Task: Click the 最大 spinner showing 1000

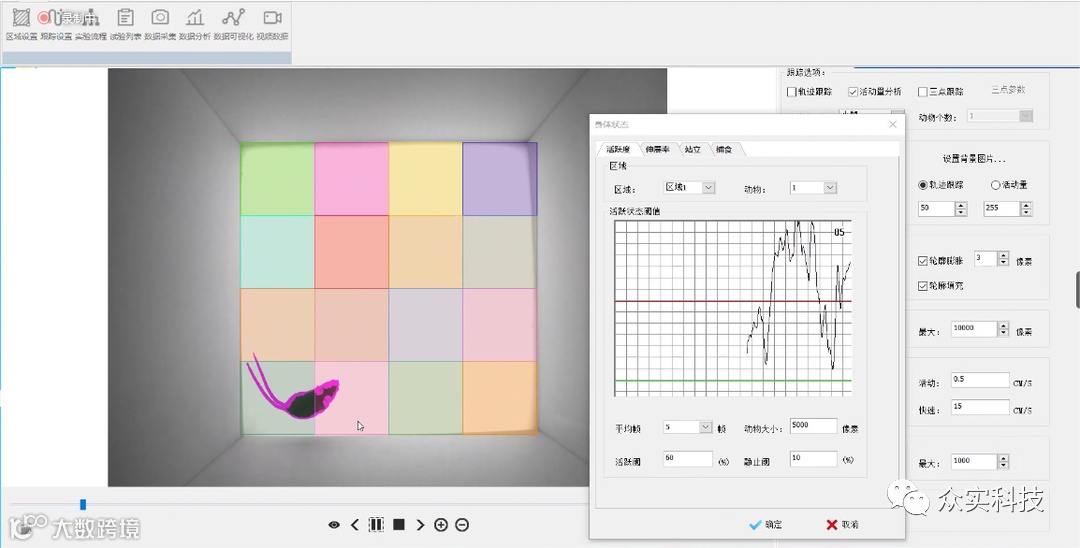Action: click(979, 461)
